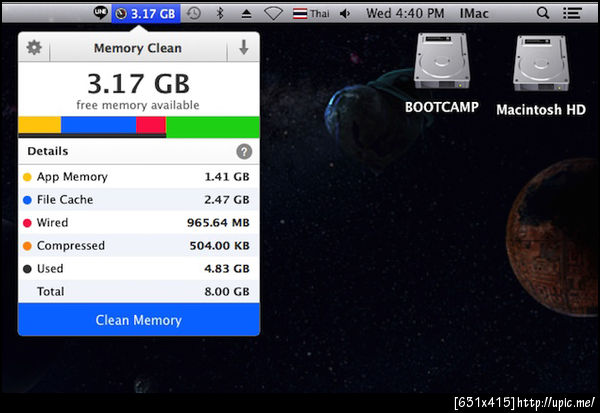Viewport: 600px width, 413px height.
Task: Click the Compressed row label
Action: click(70, 246)
